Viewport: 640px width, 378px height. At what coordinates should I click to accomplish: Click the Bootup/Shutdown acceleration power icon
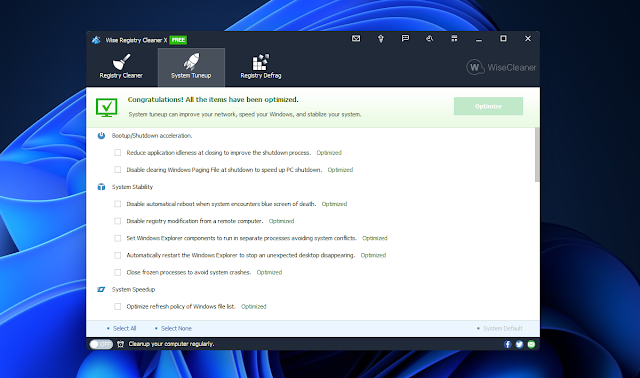(x=101, y=136)
